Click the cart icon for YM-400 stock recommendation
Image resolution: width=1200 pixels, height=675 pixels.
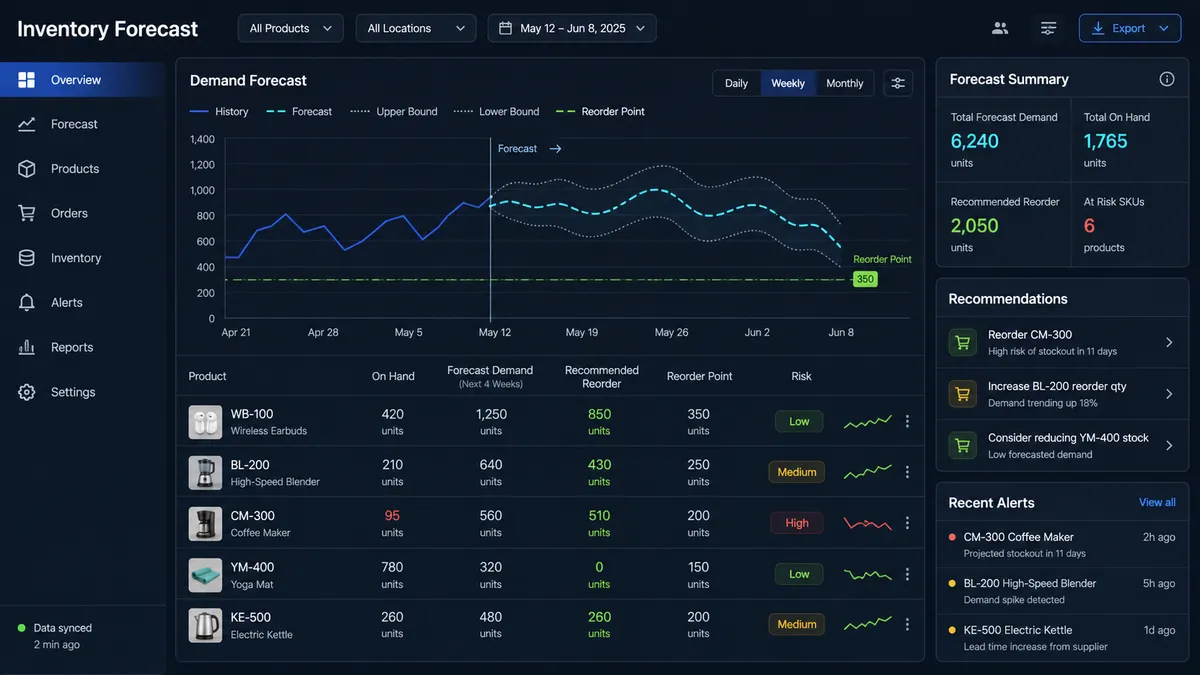[x=962, y=445]
